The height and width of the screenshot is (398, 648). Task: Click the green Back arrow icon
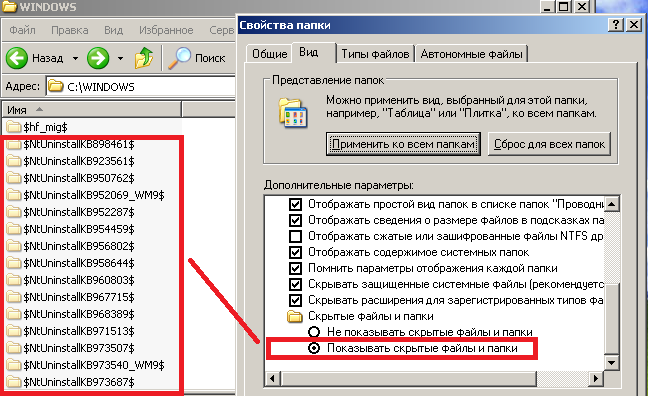click(17, 58)
